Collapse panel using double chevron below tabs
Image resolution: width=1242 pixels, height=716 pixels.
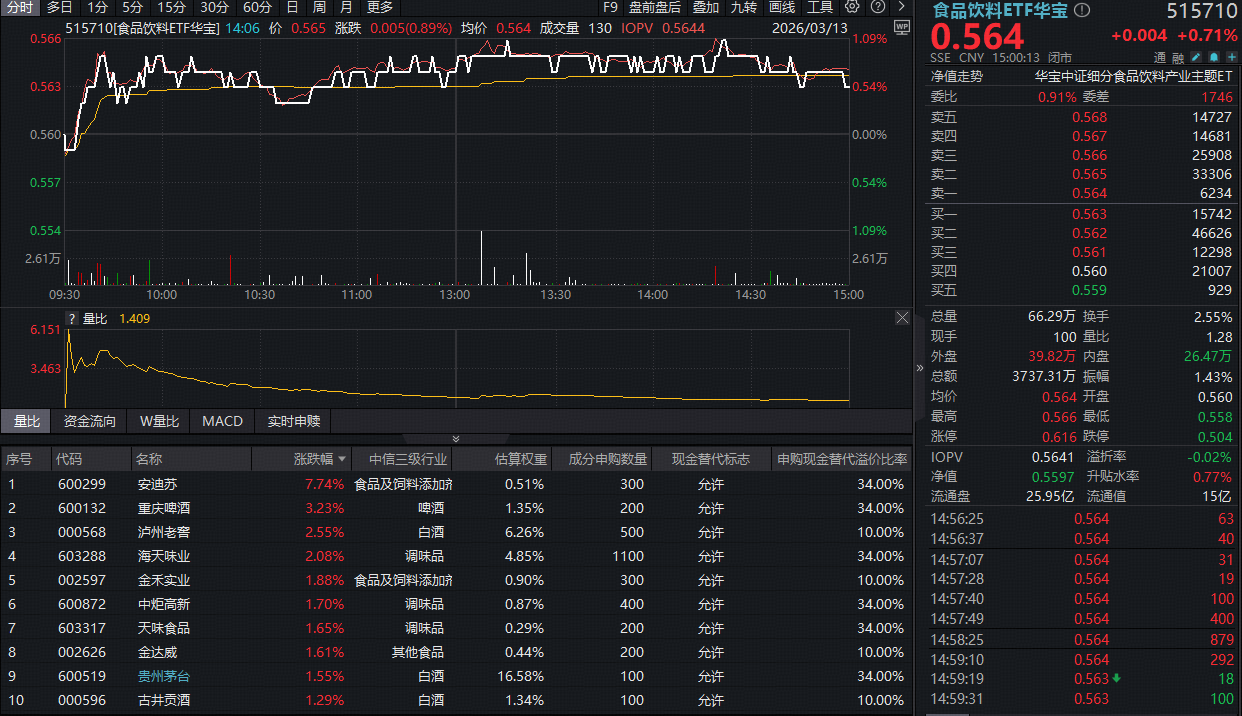pyautogui.click(x=456, y=438)
